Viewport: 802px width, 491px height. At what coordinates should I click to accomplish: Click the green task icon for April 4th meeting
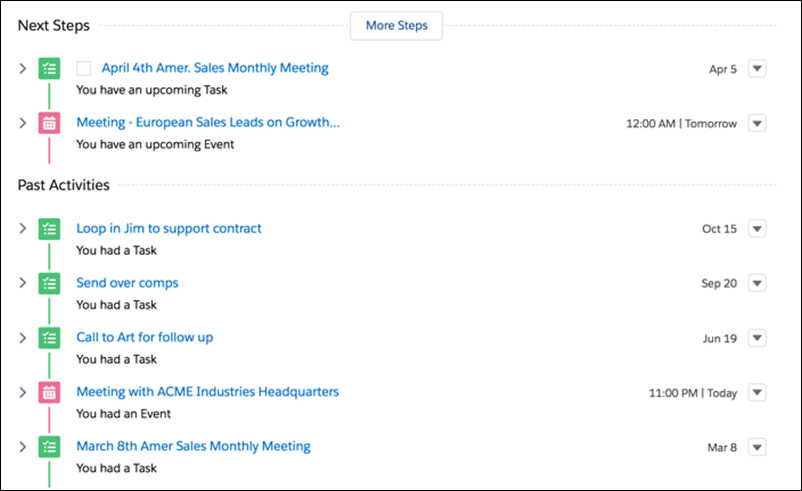49,69
